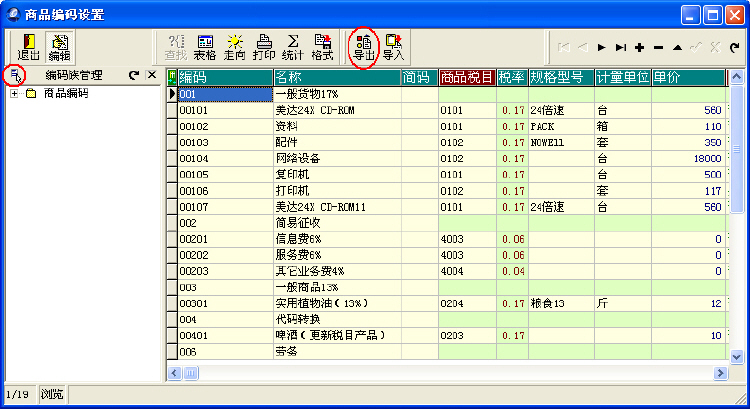Screen dimensions: 750x409
Task: Open the 统计 statistics icon
Action: [x=293, y=47]
